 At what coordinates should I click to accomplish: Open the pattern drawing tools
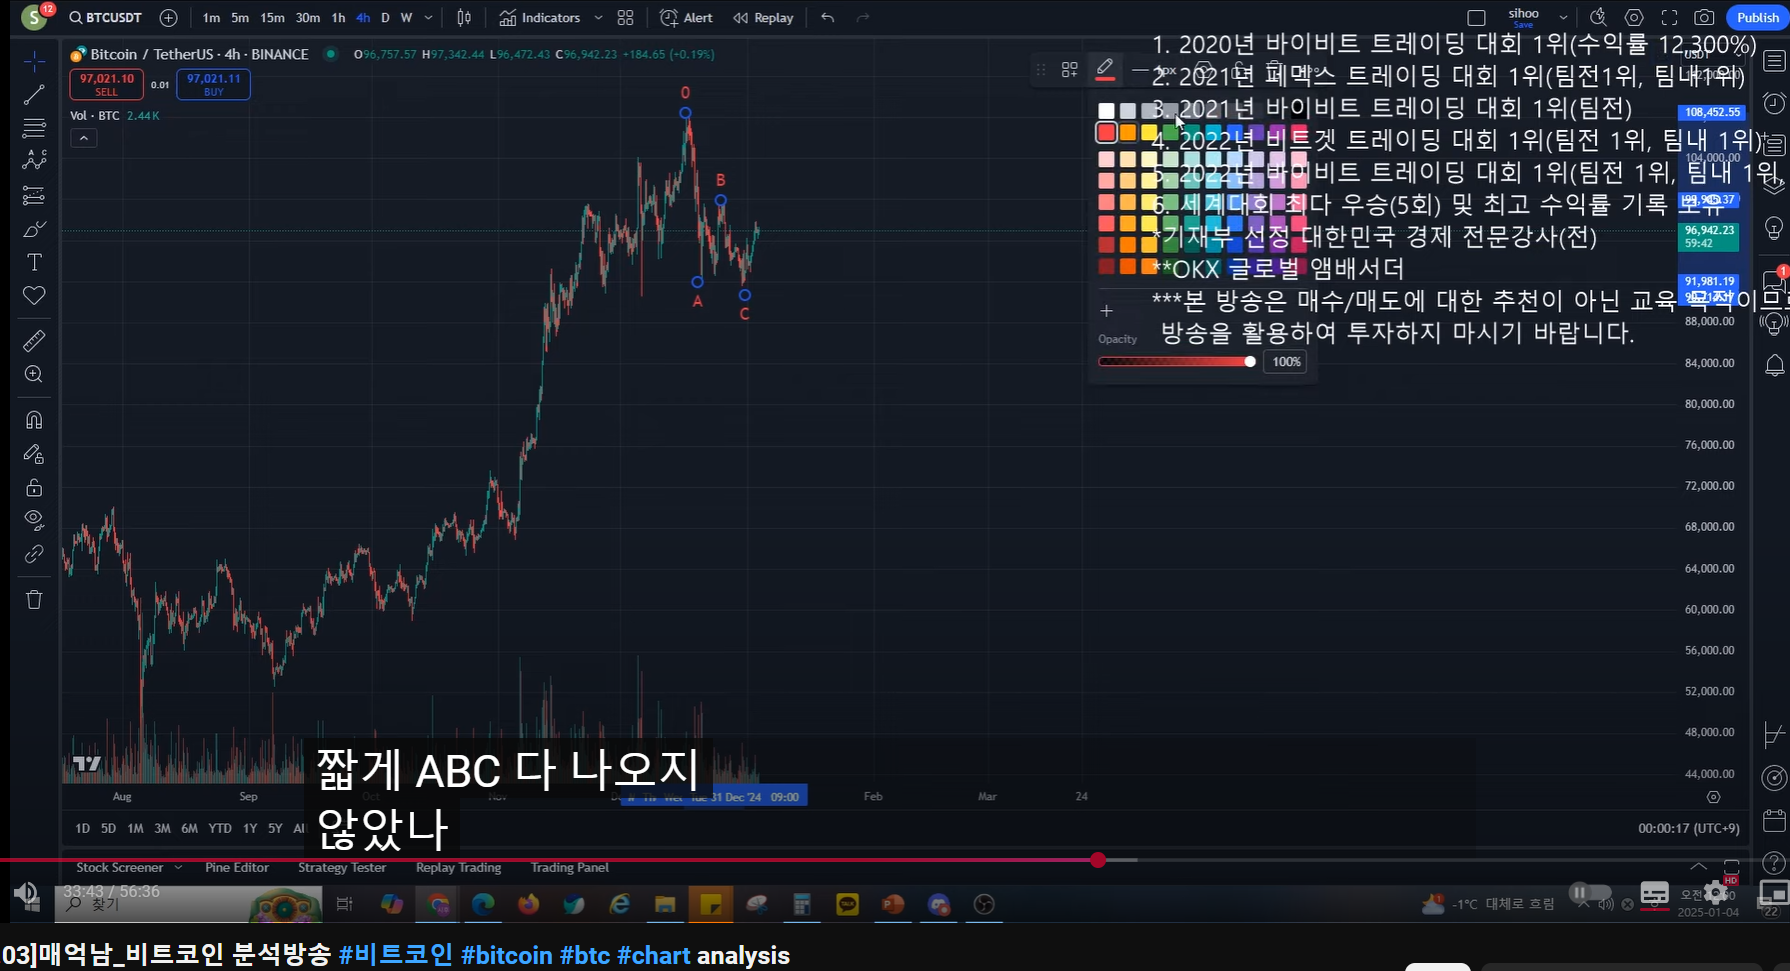(34, 161)
